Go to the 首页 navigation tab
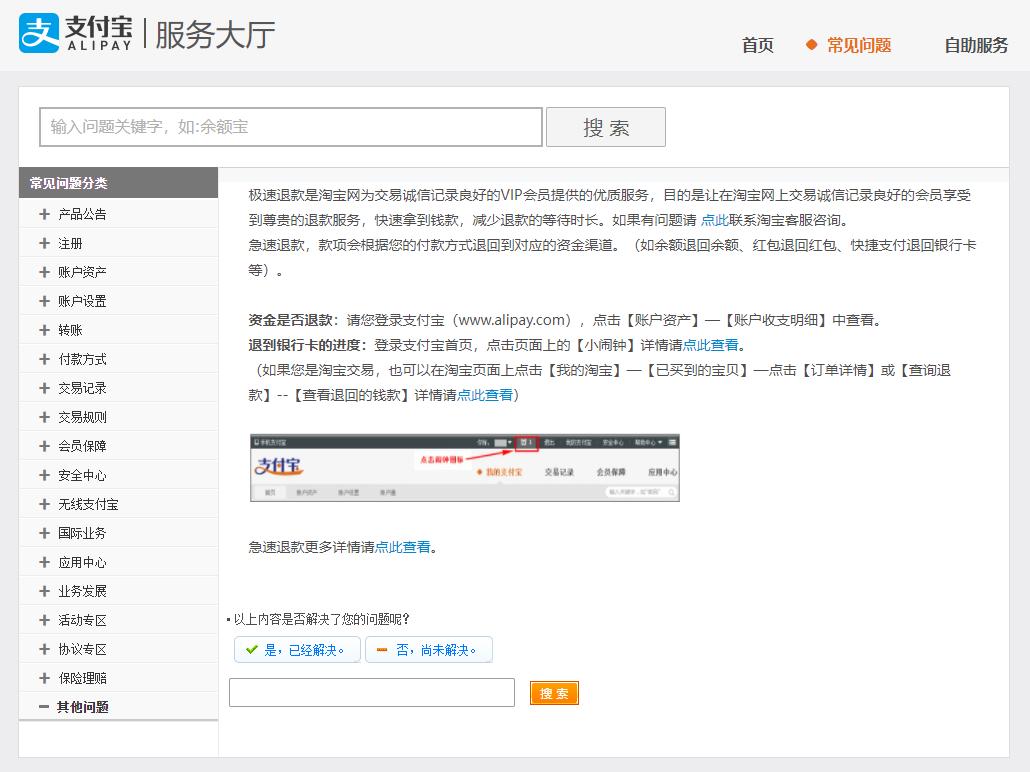This screenshot has width=1030, height=772. 757,45
